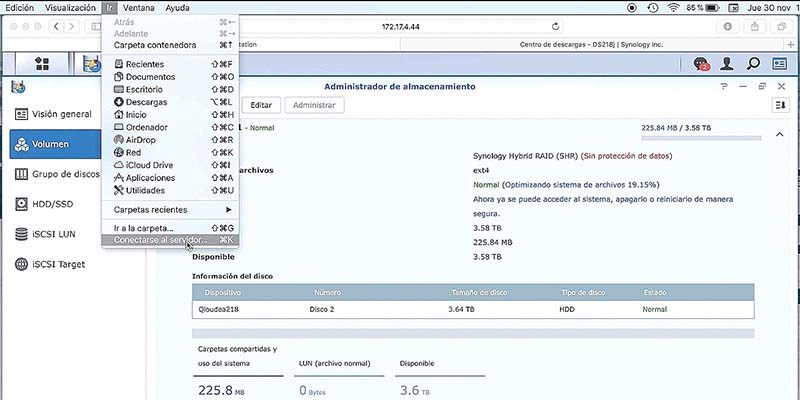
Task: Choose Escritorio in the Ir menu
Action: 170,89
